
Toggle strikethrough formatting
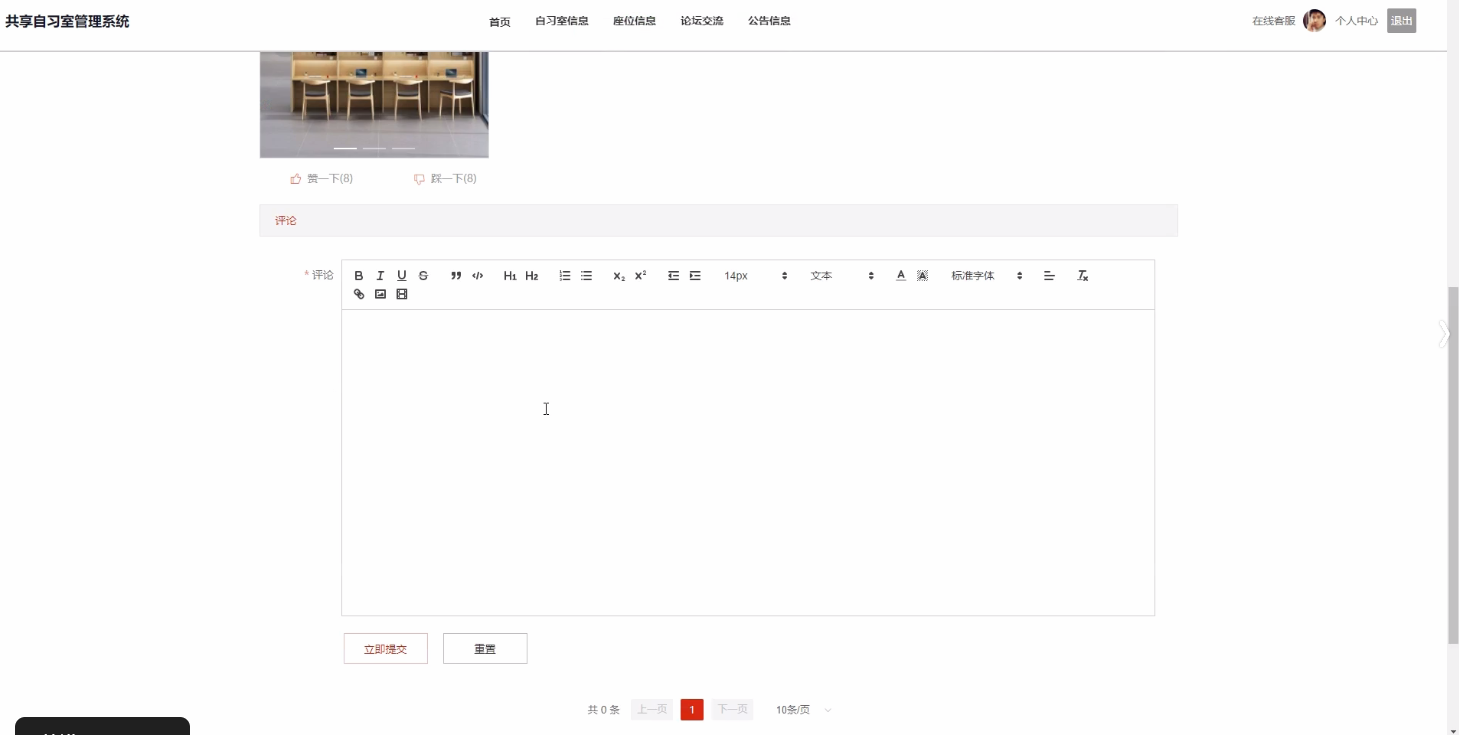(423, 276)
